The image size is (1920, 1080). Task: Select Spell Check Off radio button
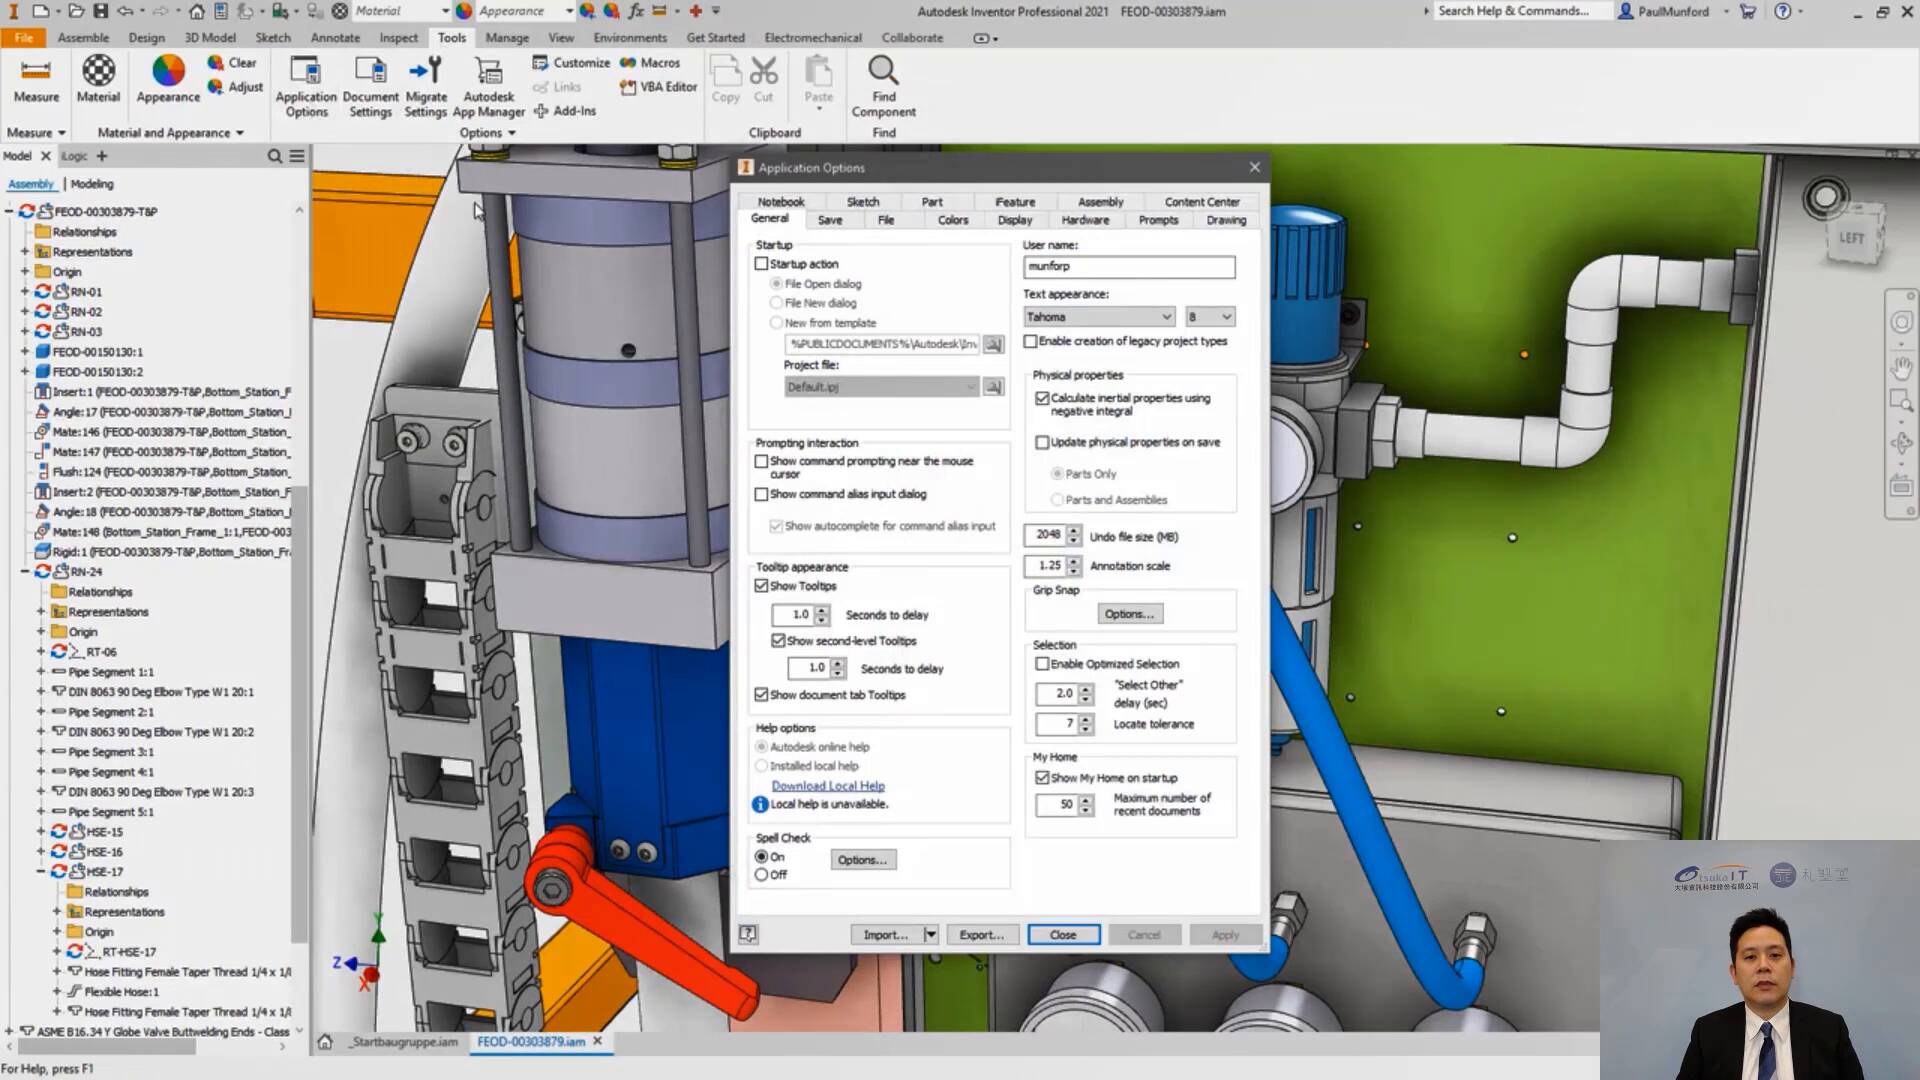(761, 875)
